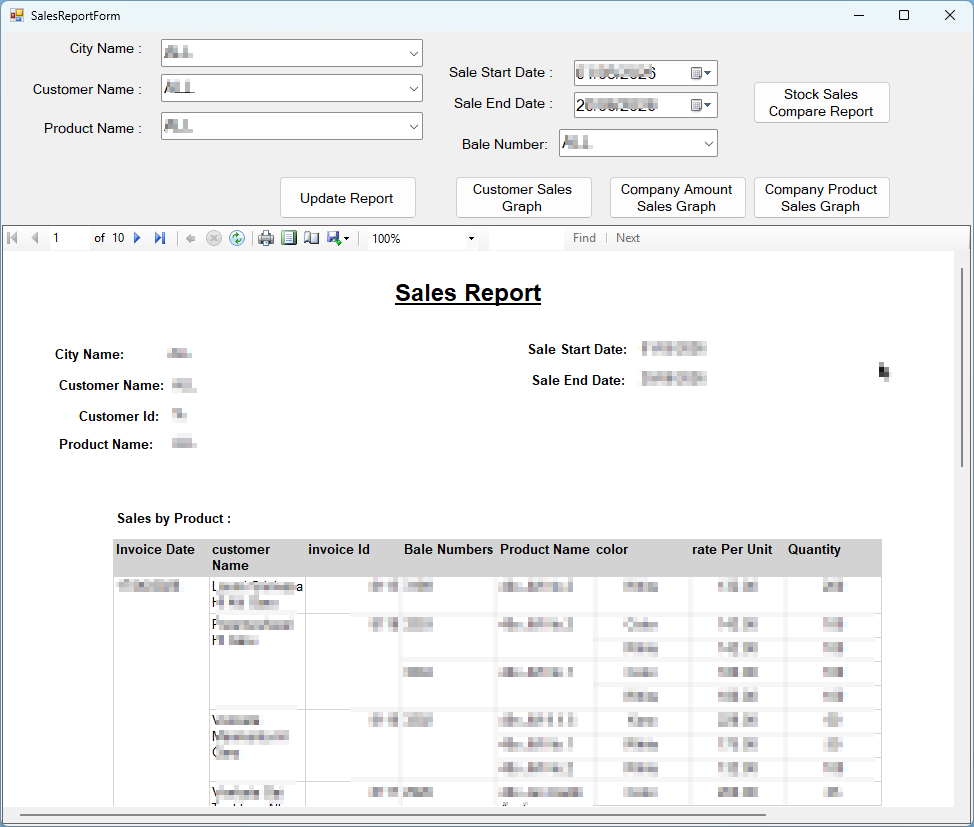Image resolution: width=974 pixels, height=827 pixels.
Task: Go to first page of report
Action: click(12, 238)
